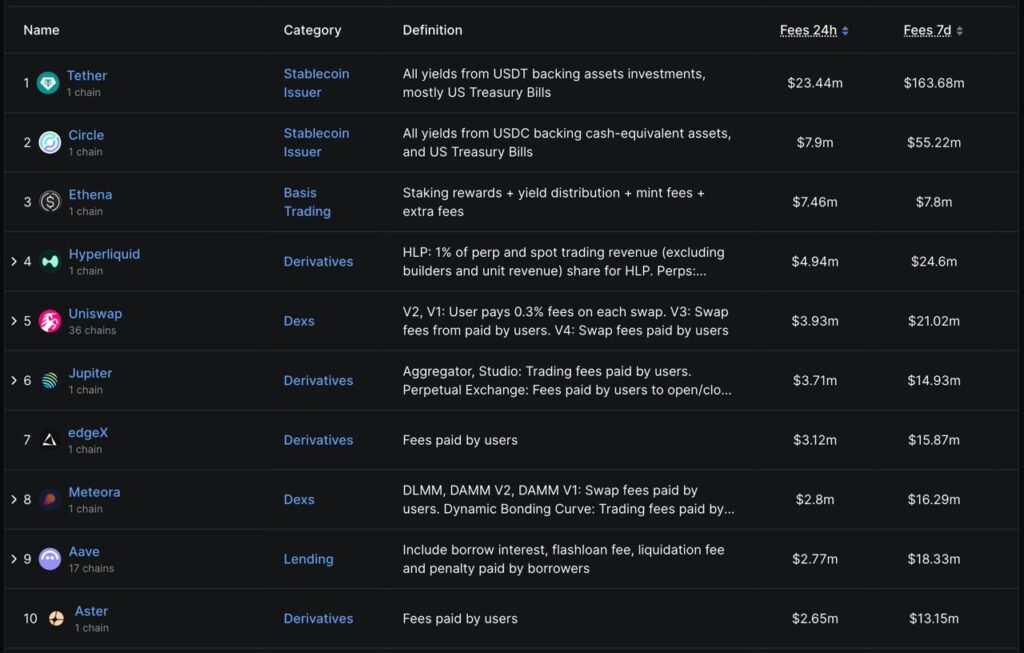Click the edgeX triangle logo icon
1024x653 pixels.
pos(50,440)
